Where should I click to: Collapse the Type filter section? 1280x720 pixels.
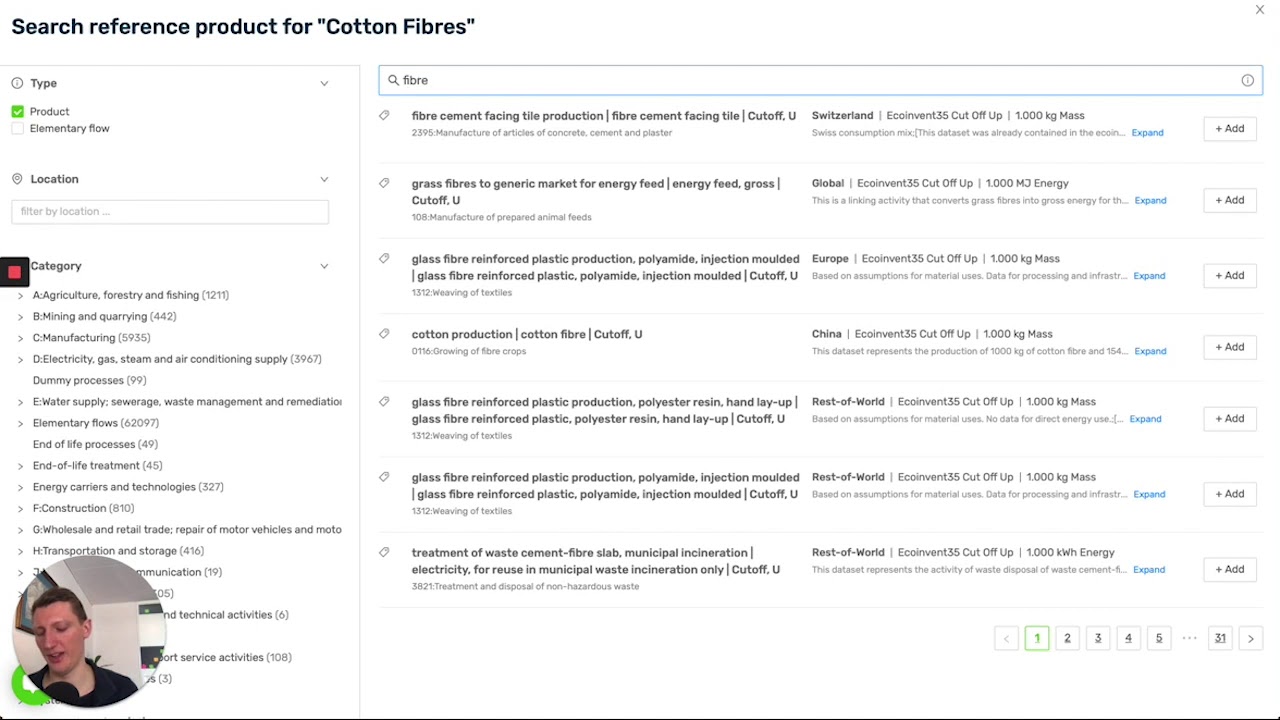point(324,83)
